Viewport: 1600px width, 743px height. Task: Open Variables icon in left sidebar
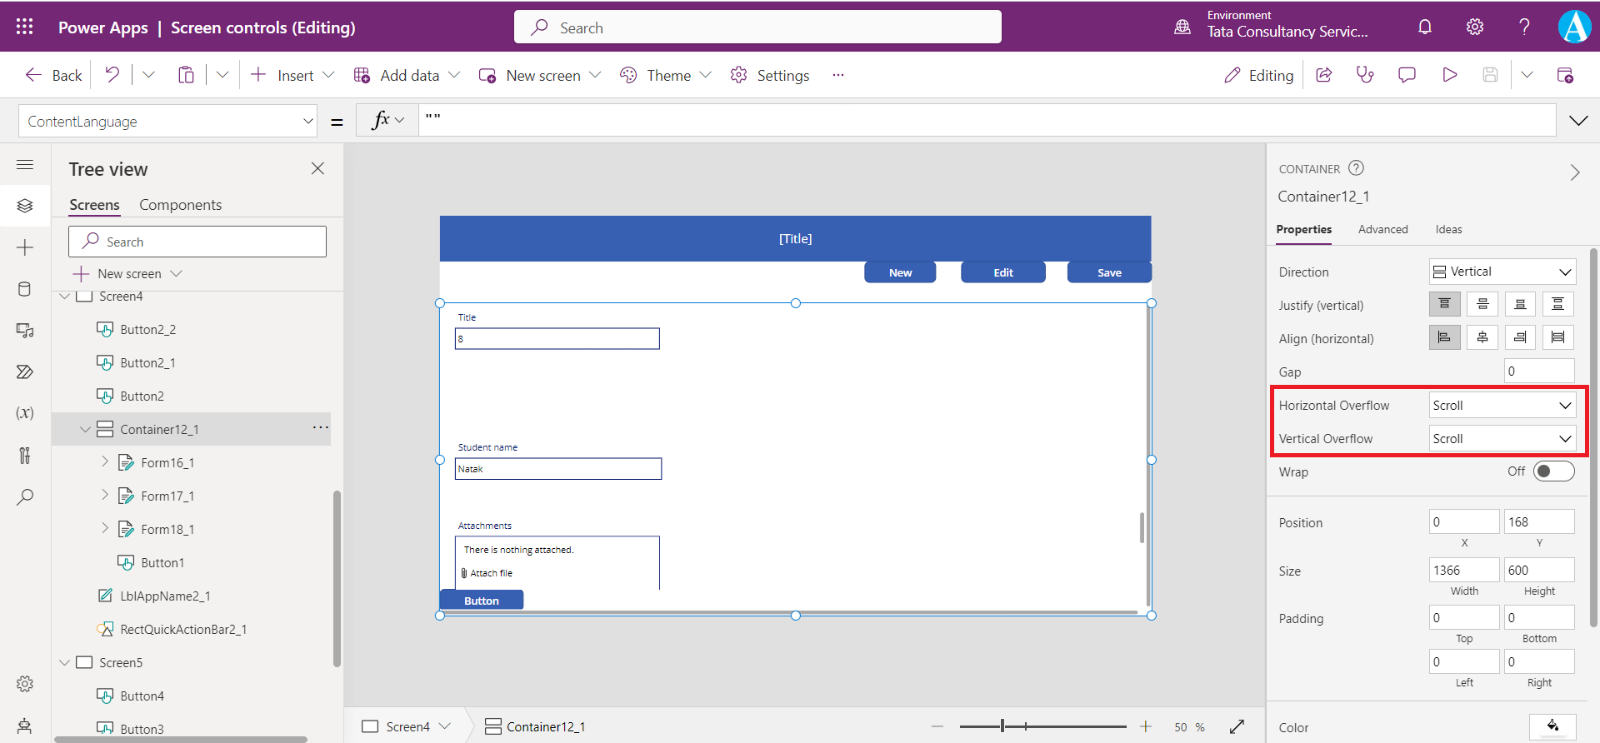[x=25, y=413]
